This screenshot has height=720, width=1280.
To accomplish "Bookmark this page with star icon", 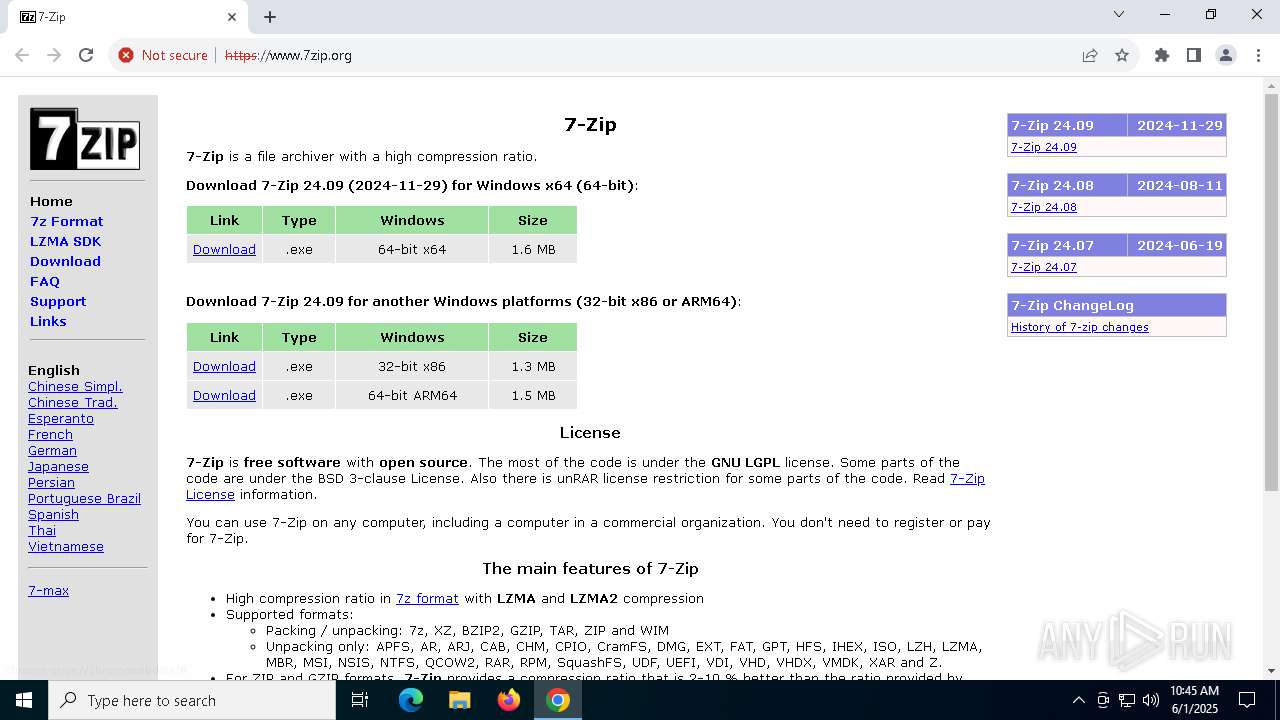I will tap(1122, 55).
